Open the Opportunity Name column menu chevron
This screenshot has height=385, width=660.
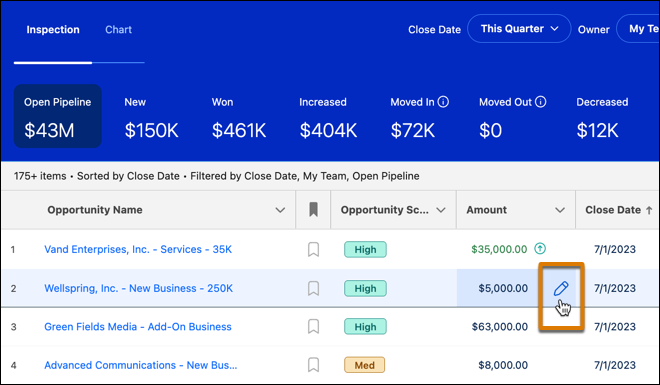[x=280, y=210]
